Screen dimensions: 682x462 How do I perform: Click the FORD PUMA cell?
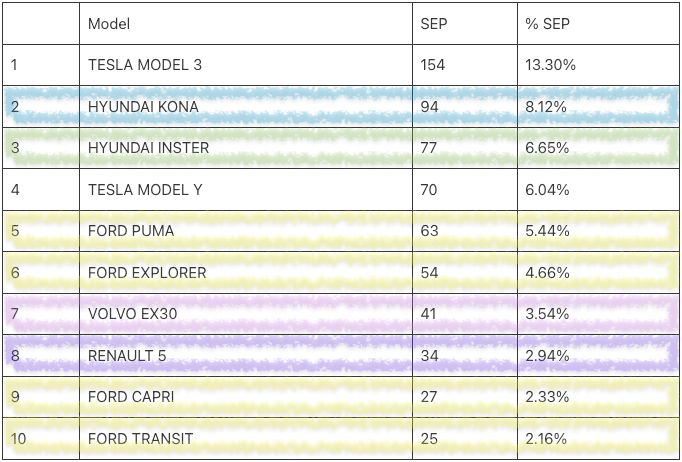click(x=131, y=231)
